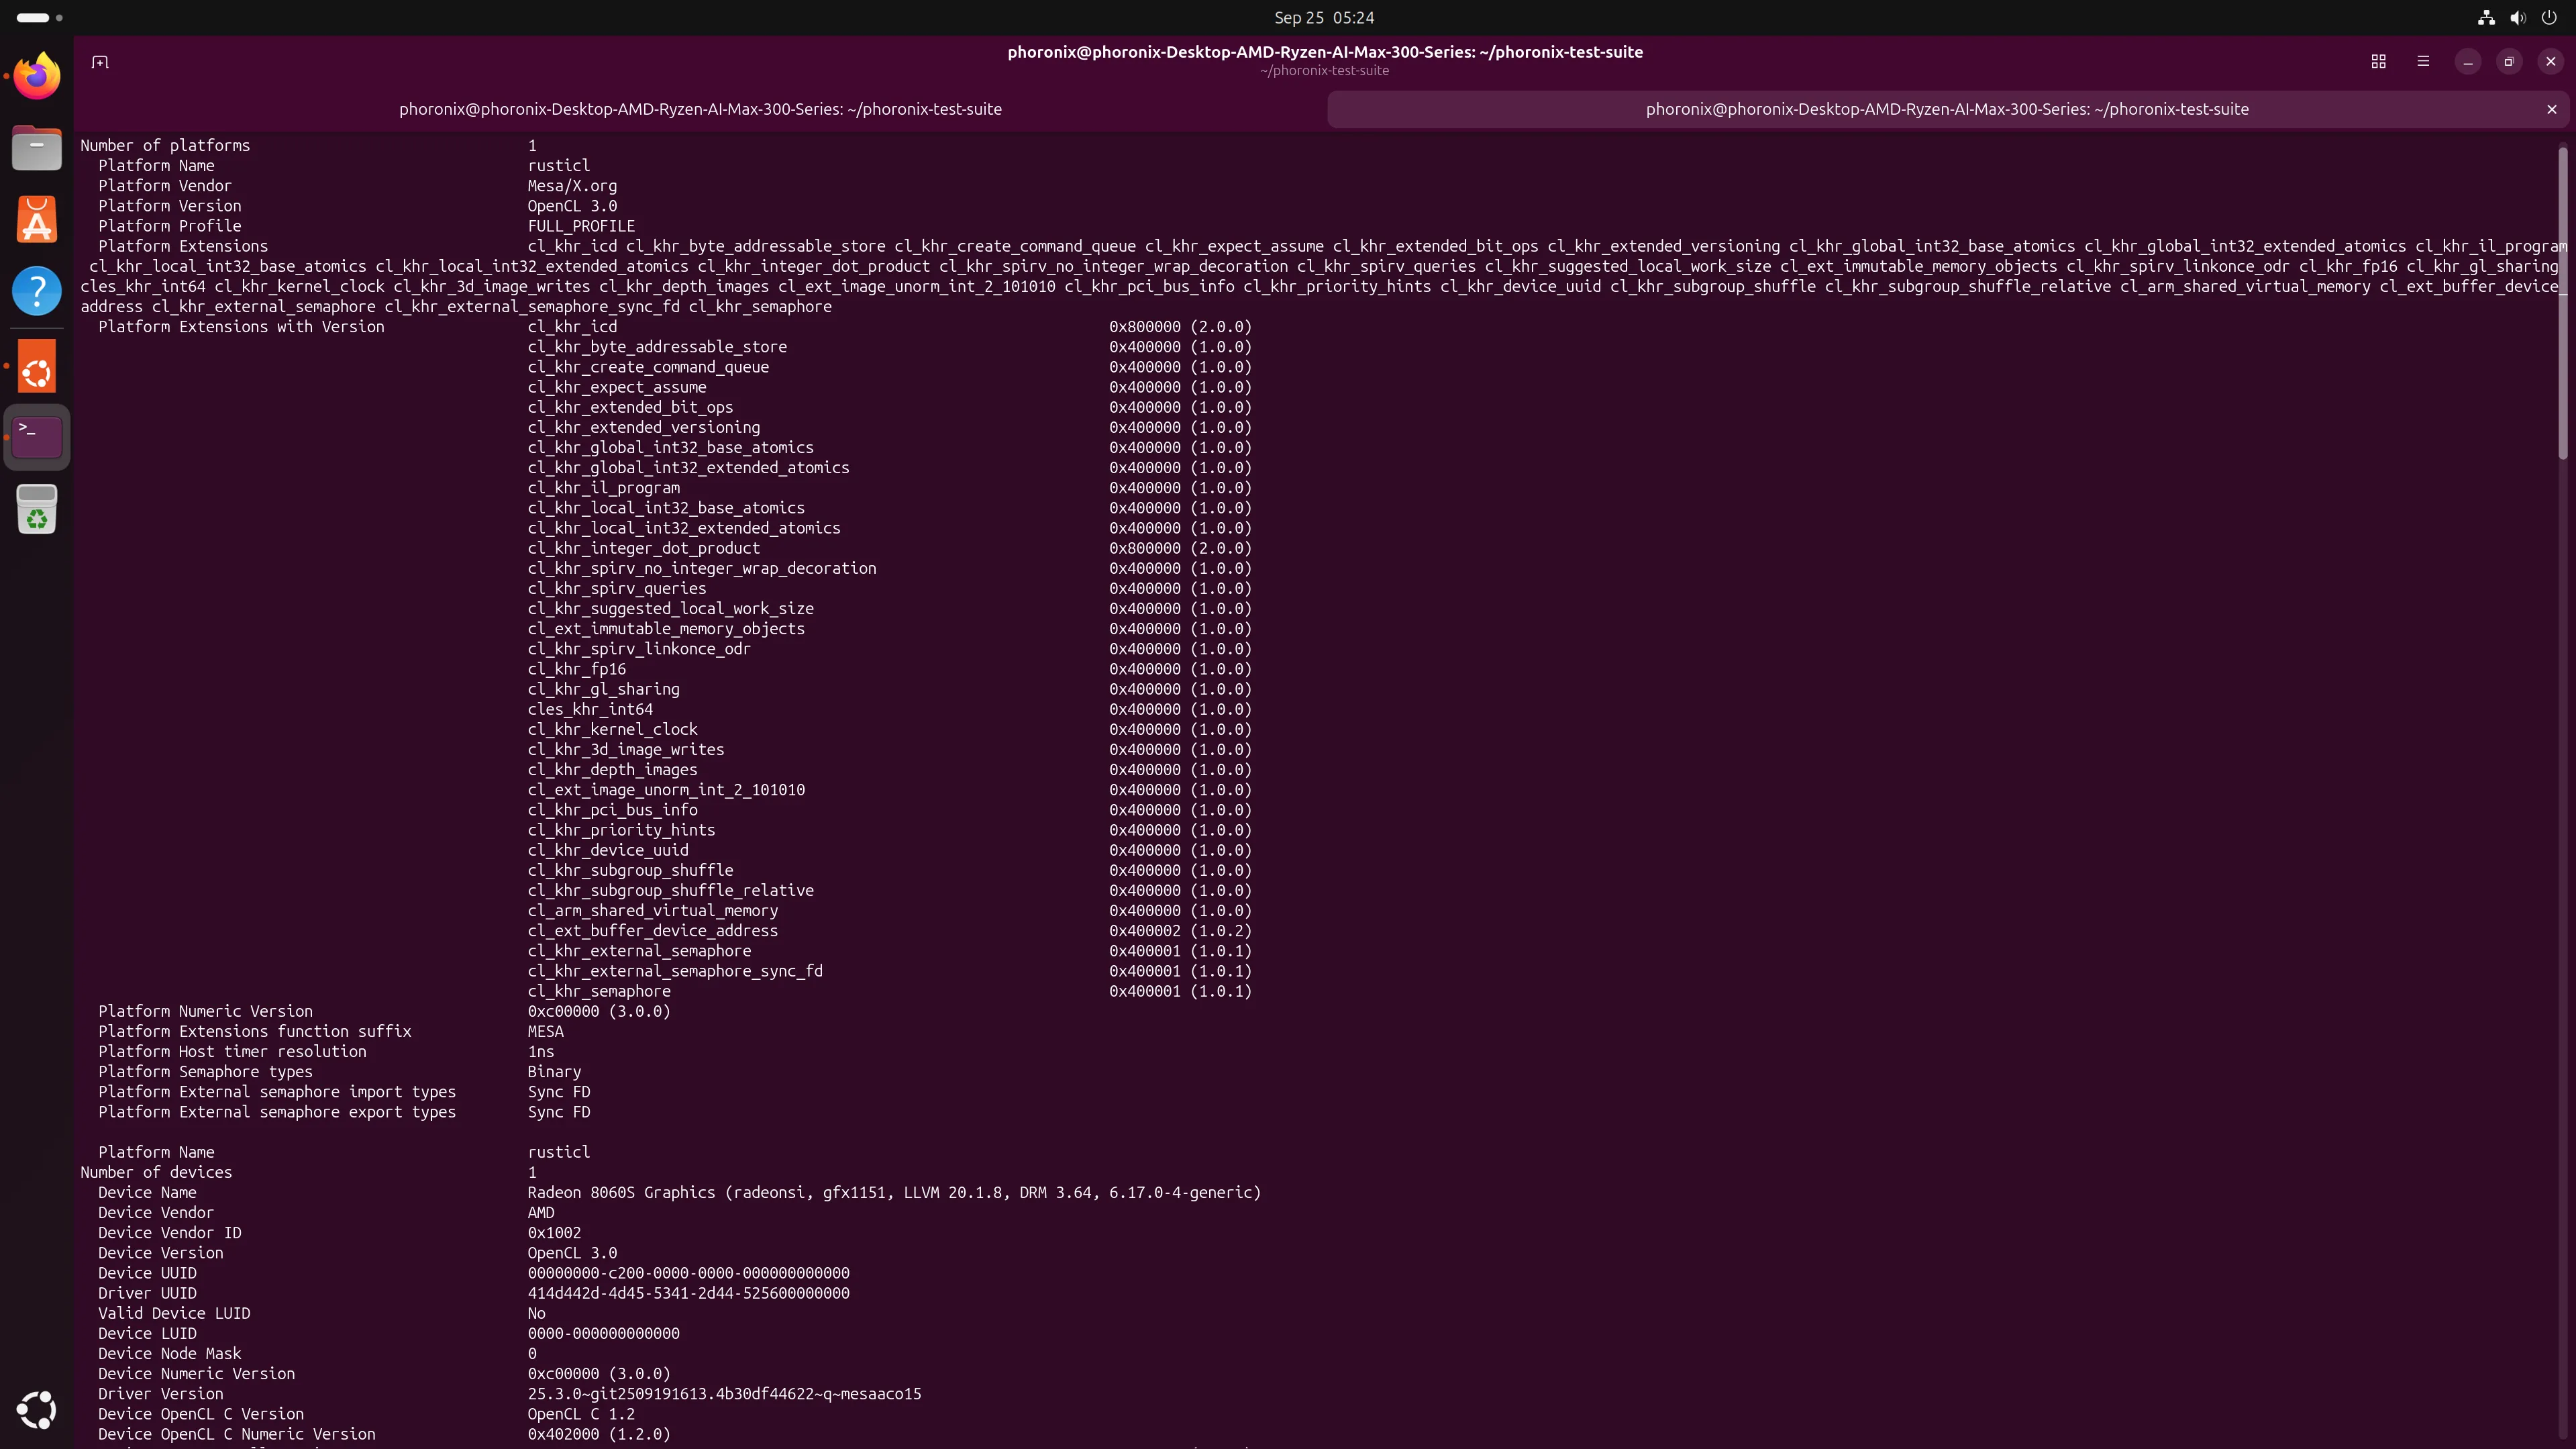Launch Firefox from the dock
The height and width of the screenshot is (1449, 2576).
(x=37, y=76)
